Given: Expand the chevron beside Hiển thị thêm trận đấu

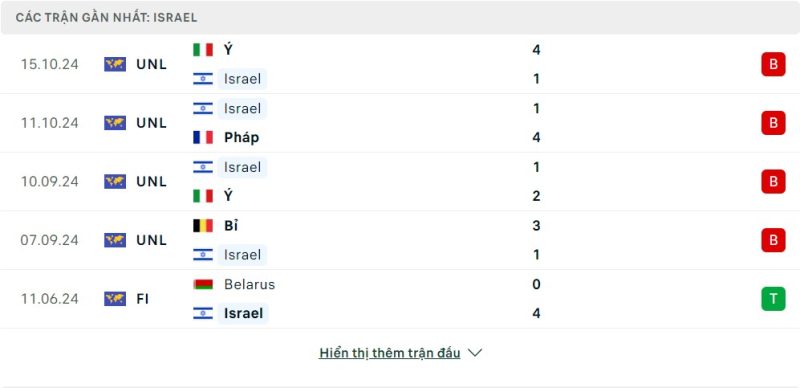Looking at the screenshot, I should coord(474,353).
